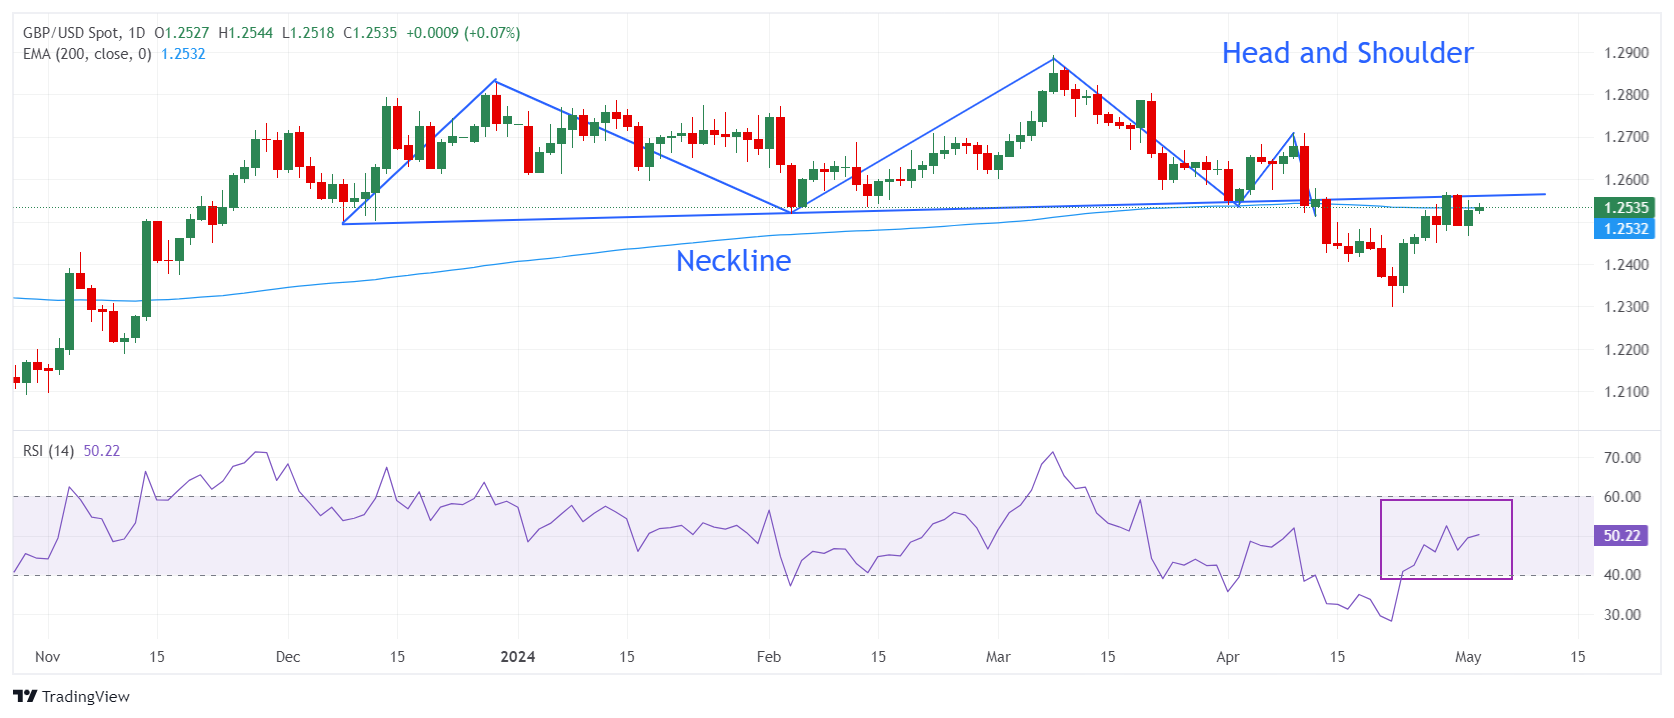Screen dimensions: 1674x718
Task: Open the RSI (14) indicator legend
Action: pos(48,451)
